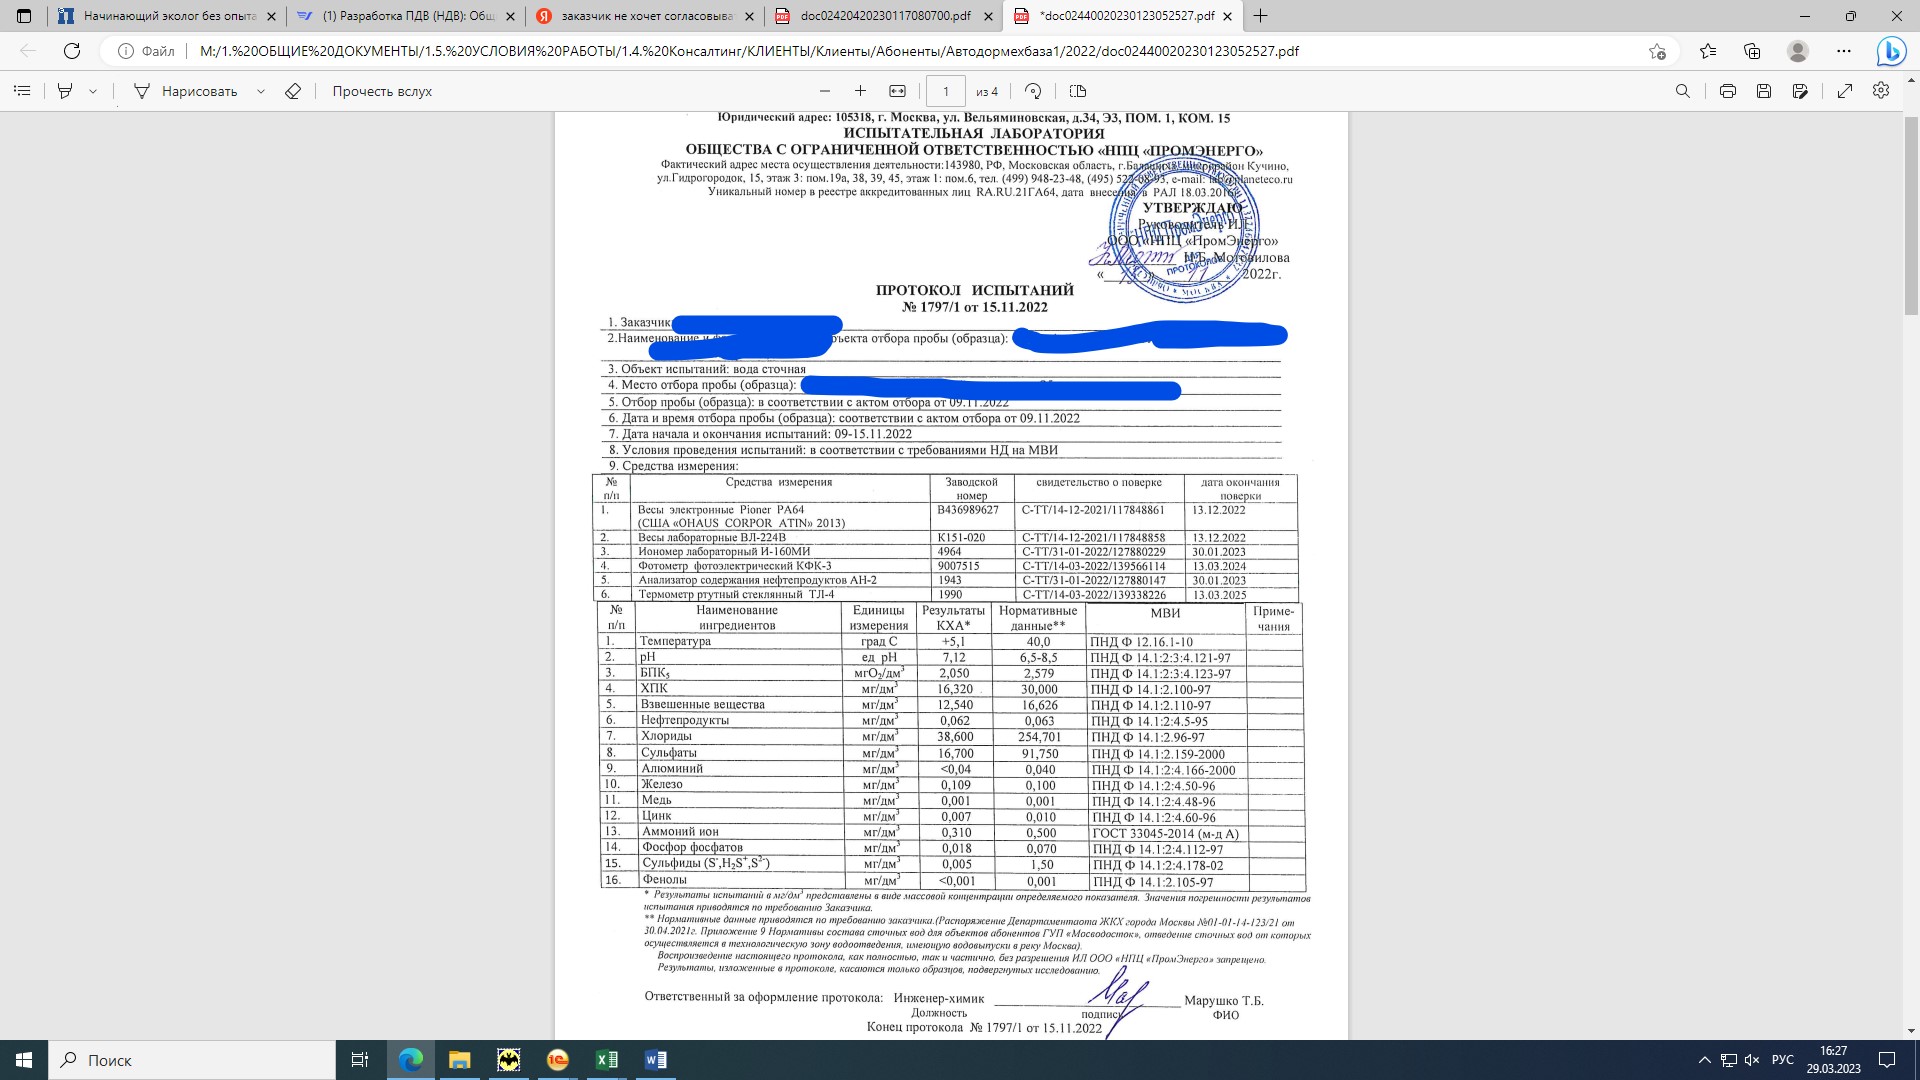The height and width of the screenshot is (1080, 1920).
Task: Switch page view layout
Action: tap(1077, 91)
